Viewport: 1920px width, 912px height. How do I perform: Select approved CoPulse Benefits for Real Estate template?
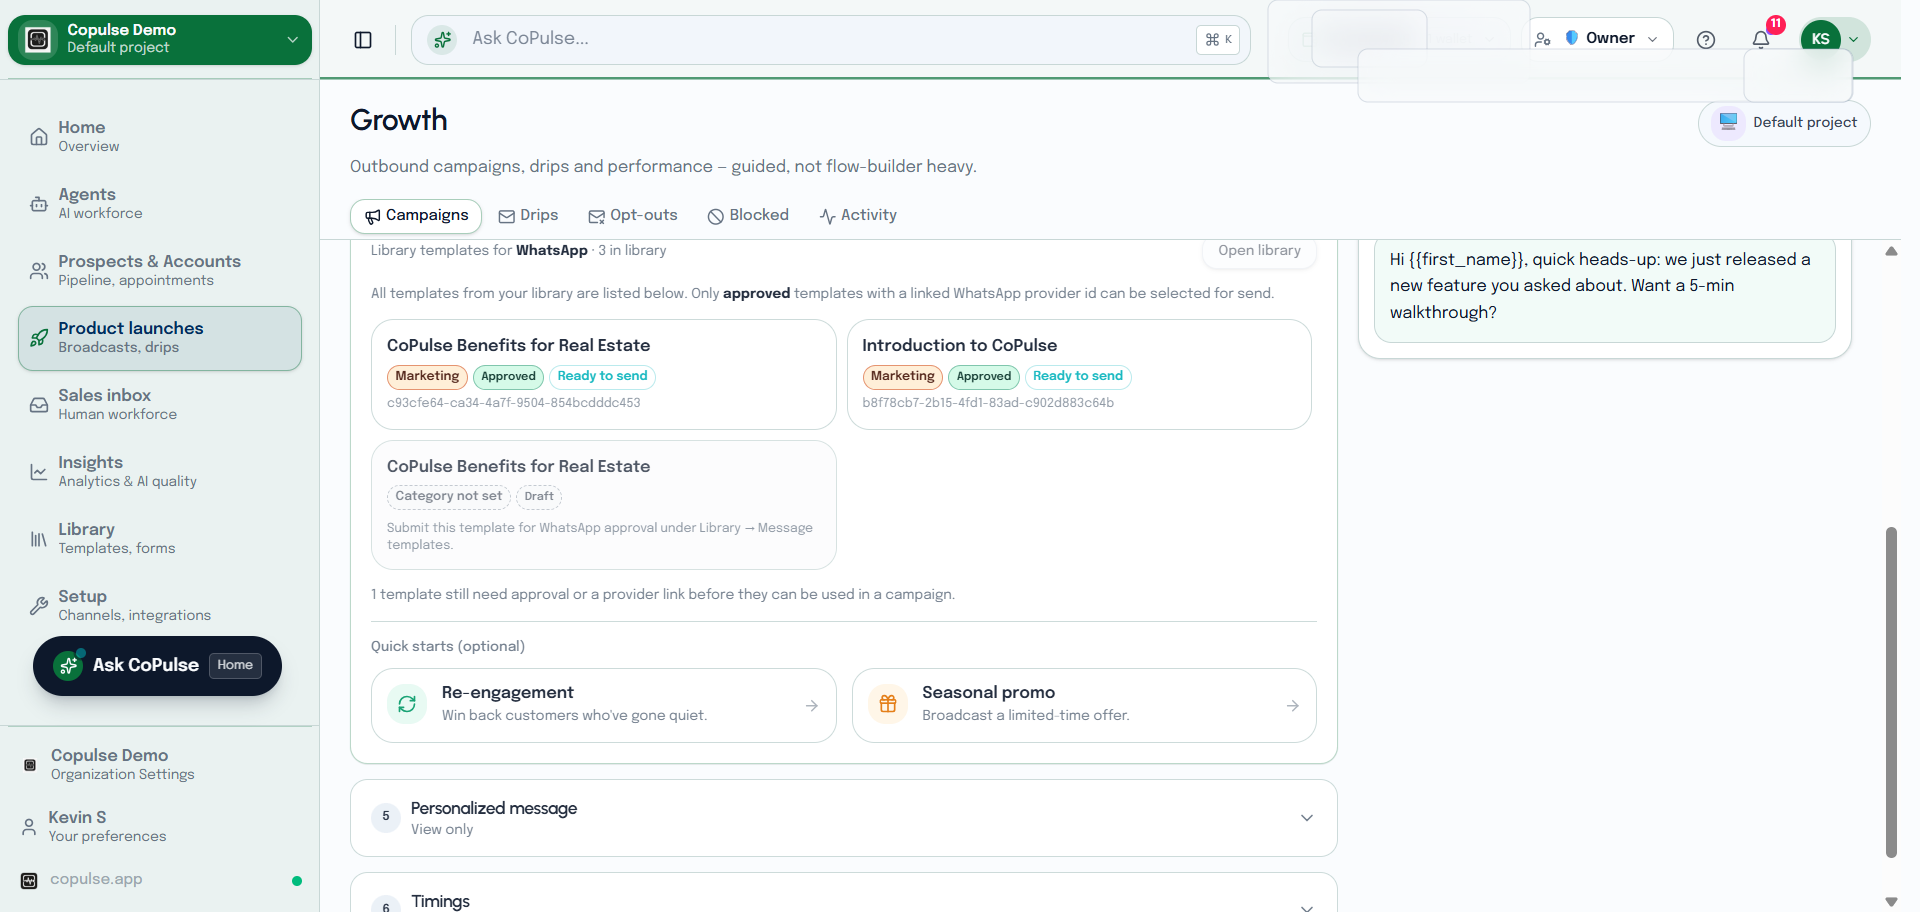point(603,374)
